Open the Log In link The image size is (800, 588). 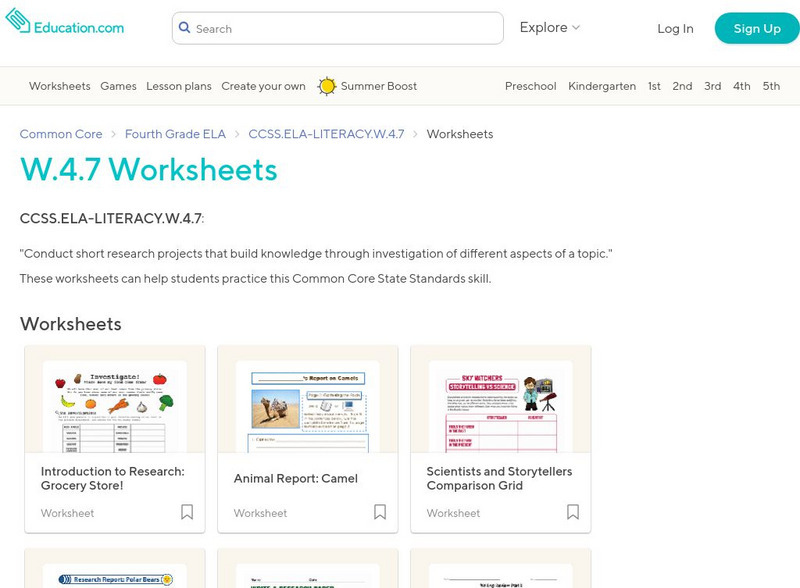[x=675, y=29]
